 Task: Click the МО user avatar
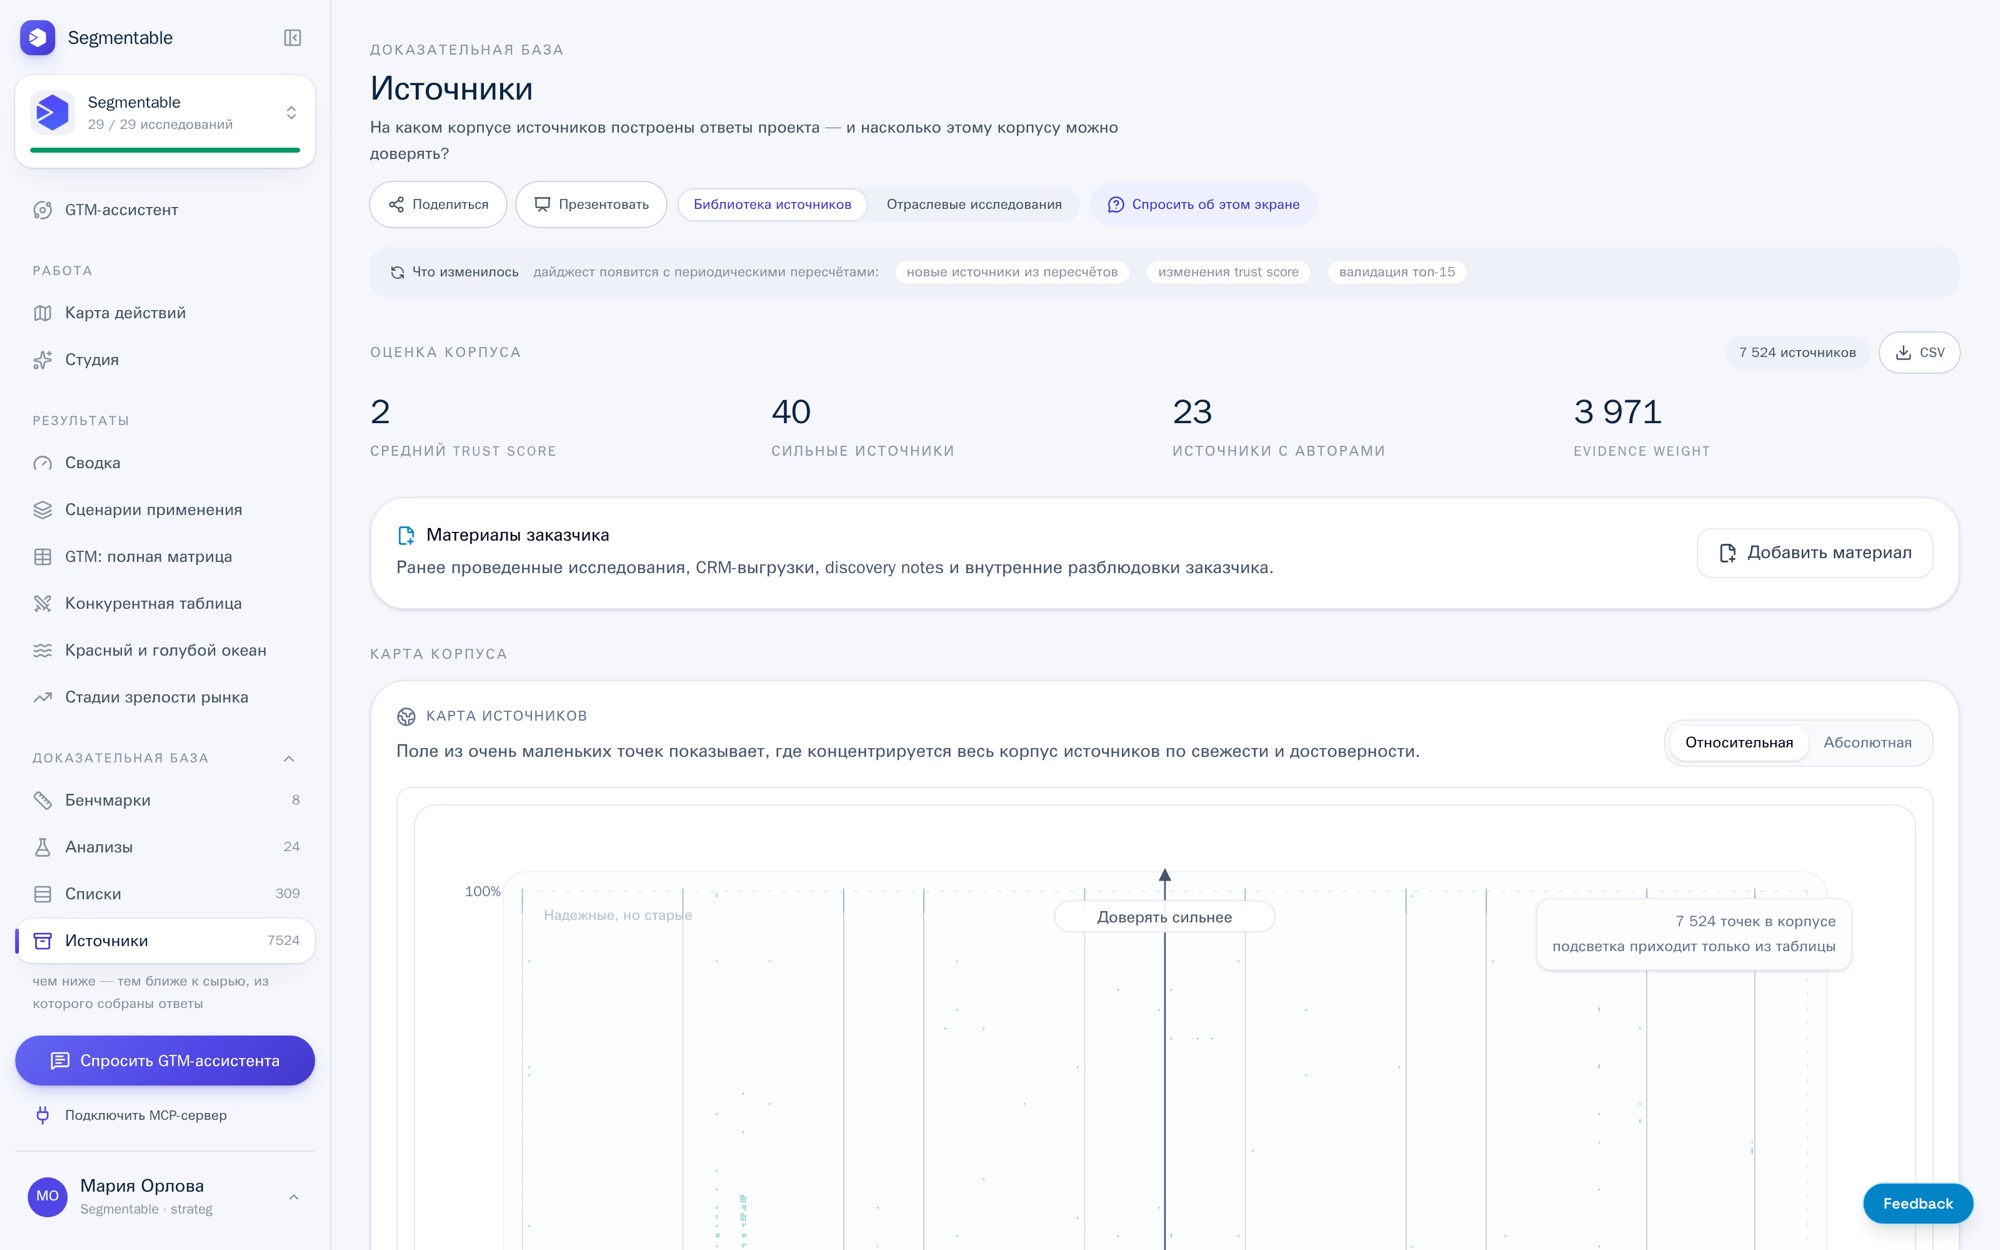point(47,1197)
